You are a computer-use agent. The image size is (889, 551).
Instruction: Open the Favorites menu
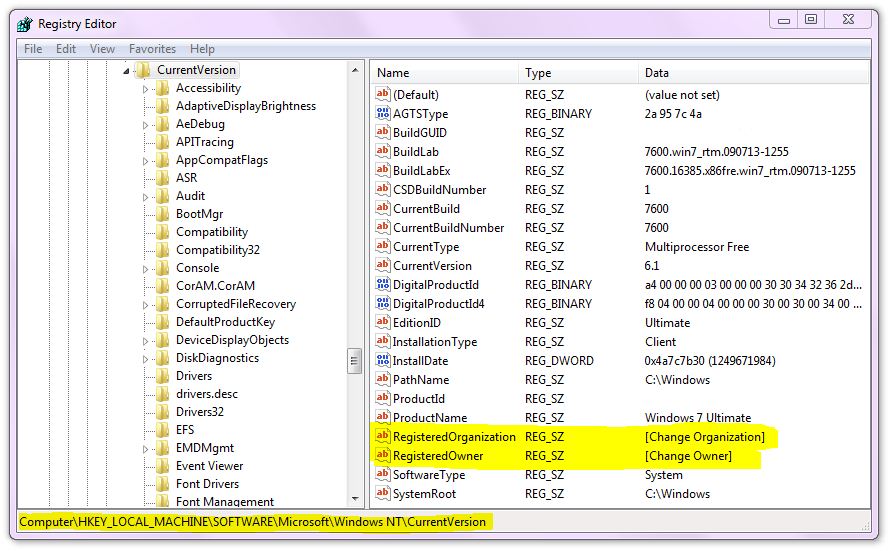[x=152, y=49]
